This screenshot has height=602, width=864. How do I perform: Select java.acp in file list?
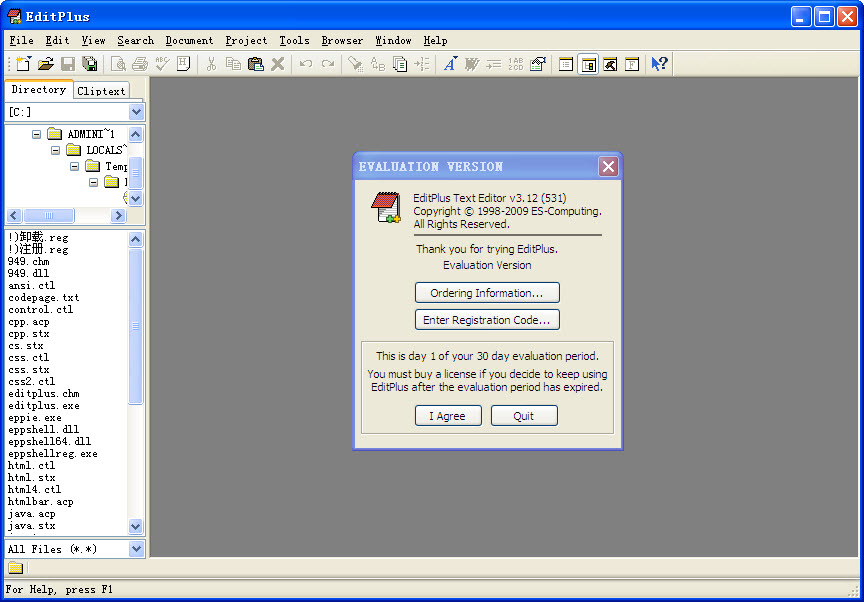pos(32,513)
